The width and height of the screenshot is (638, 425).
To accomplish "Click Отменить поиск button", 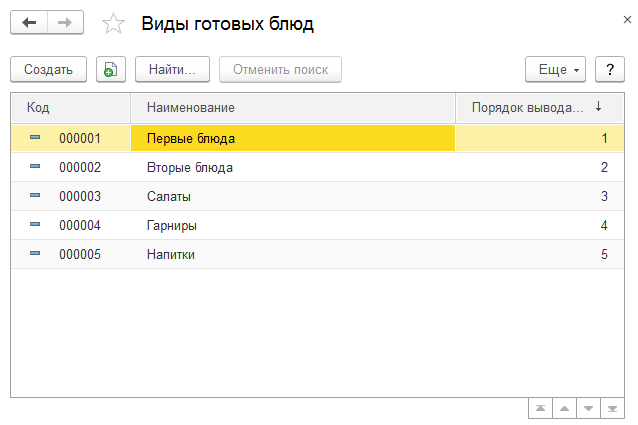I will (x=280, y=70).
